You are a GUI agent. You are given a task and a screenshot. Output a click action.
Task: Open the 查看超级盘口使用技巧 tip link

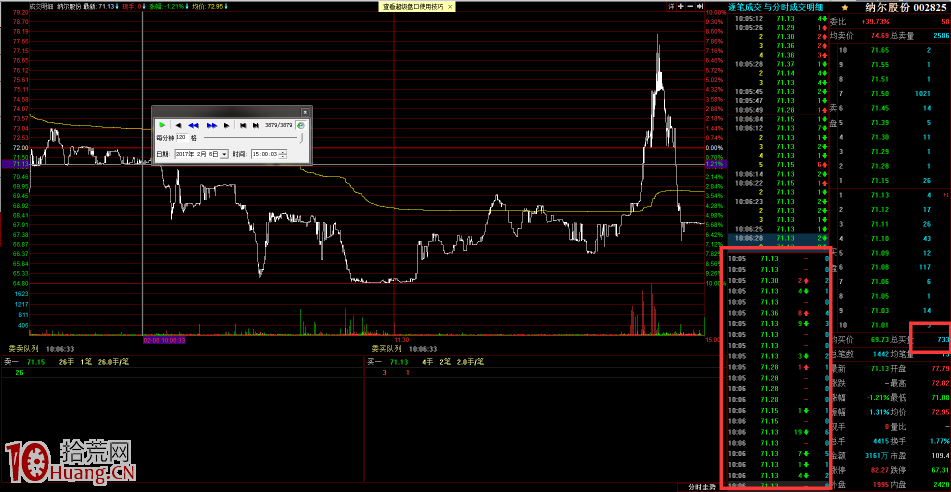click(412, 6)
